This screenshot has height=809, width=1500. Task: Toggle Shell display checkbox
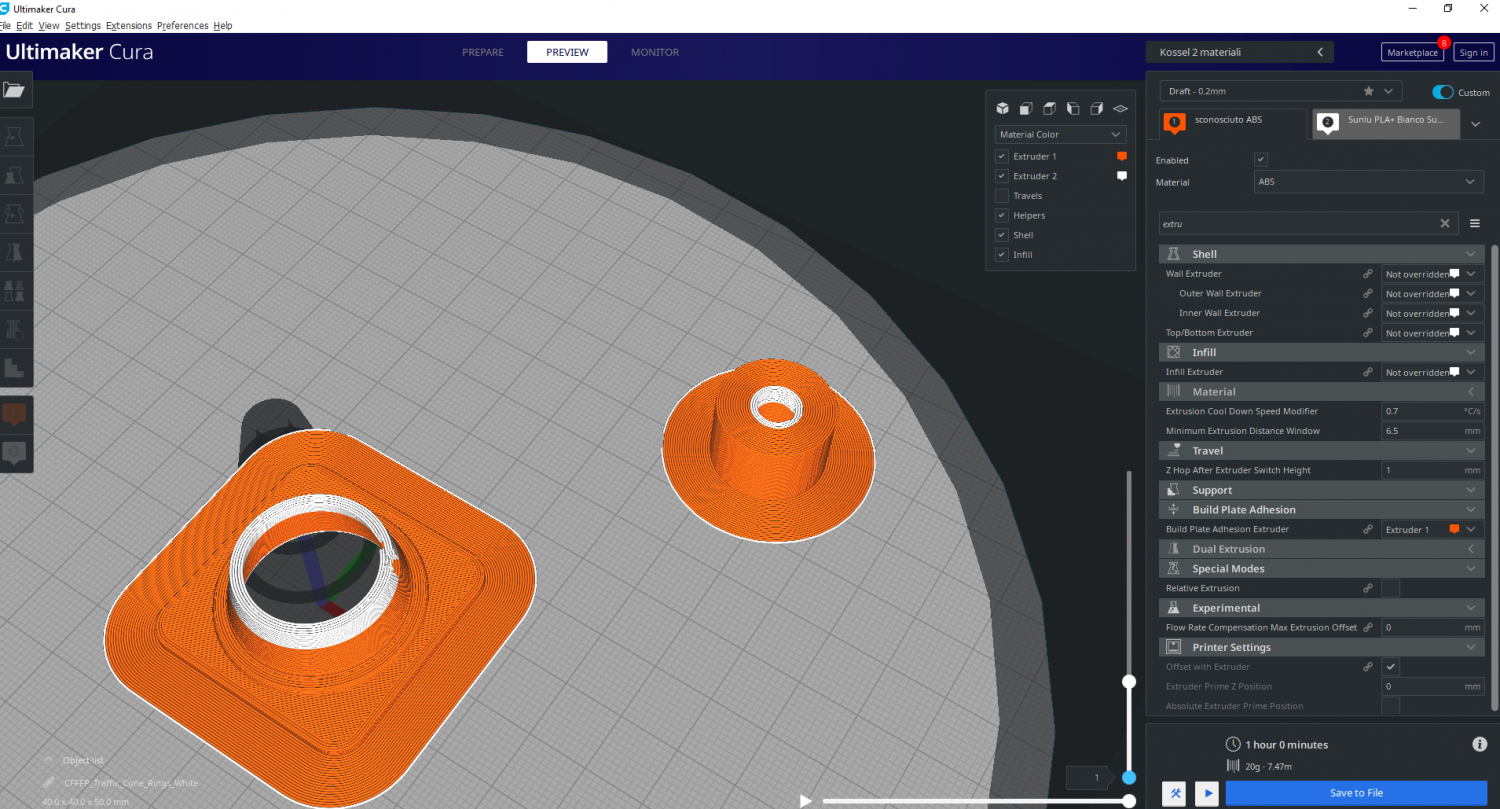pyautogui.click(x=1001, y=235)
